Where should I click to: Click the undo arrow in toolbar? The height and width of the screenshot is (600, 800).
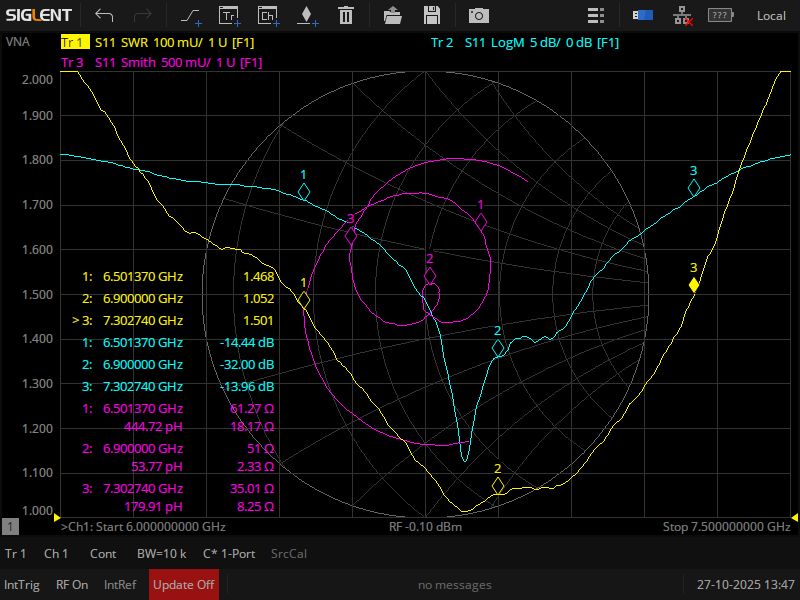(104, 15)
